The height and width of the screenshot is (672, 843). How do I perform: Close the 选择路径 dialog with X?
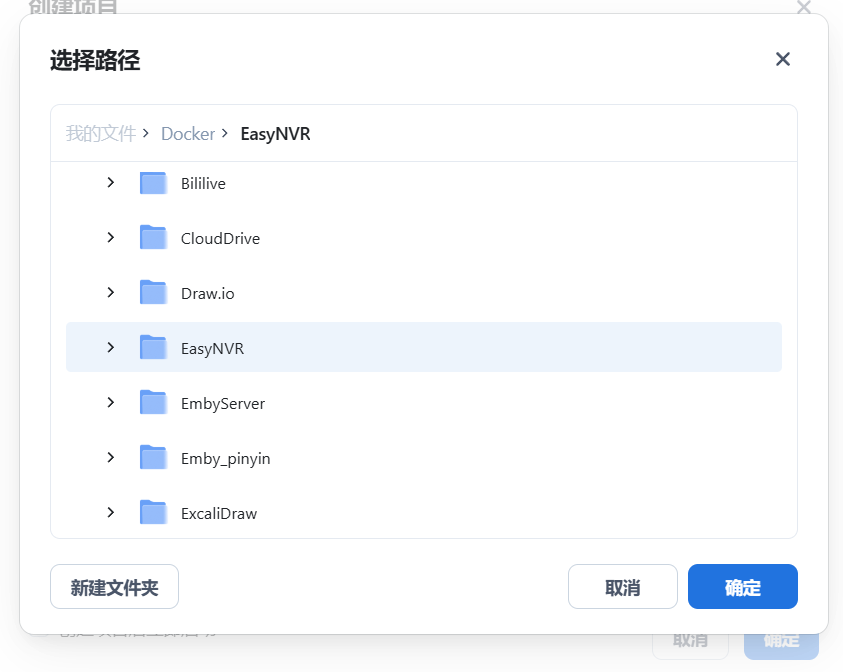tap(783, 60)
